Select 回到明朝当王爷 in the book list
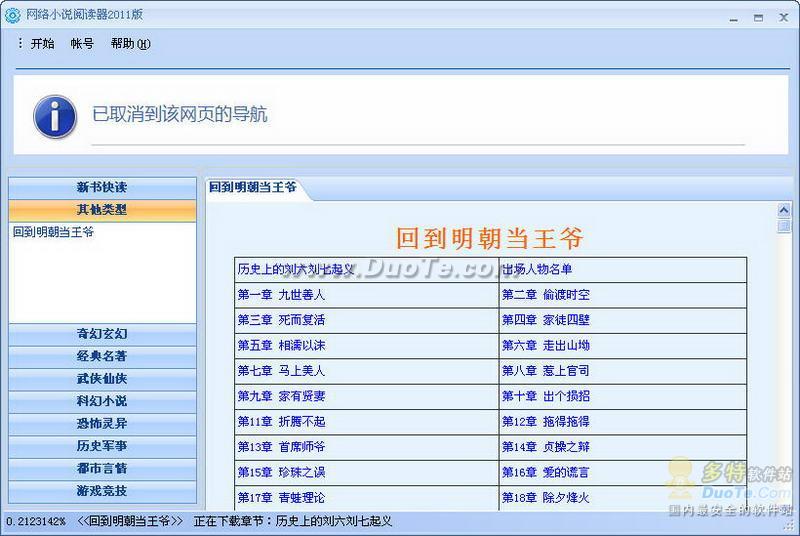Image resolution: width=800 pixels, height=536 pixels. 54,232
